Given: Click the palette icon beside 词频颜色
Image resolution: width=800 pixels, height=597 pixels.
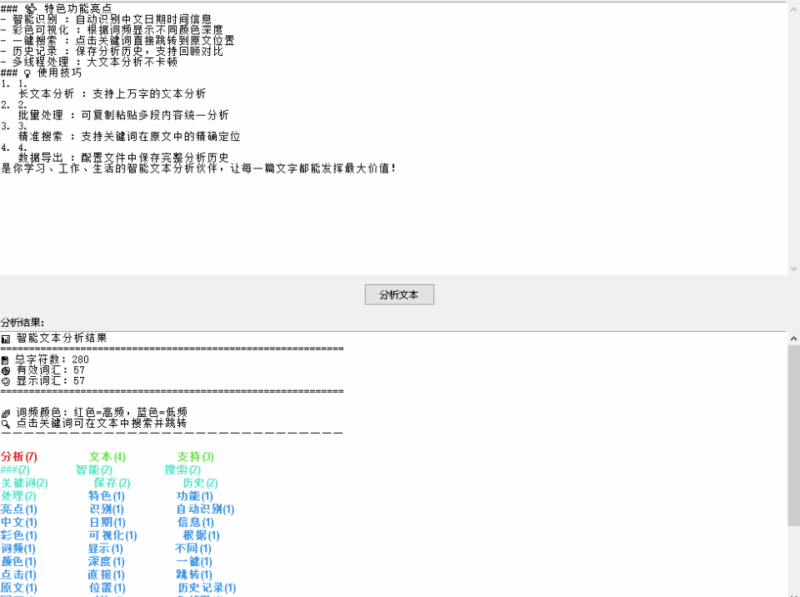Looking at the screenshot, I should pyautogui.click(x=6, y=412).
